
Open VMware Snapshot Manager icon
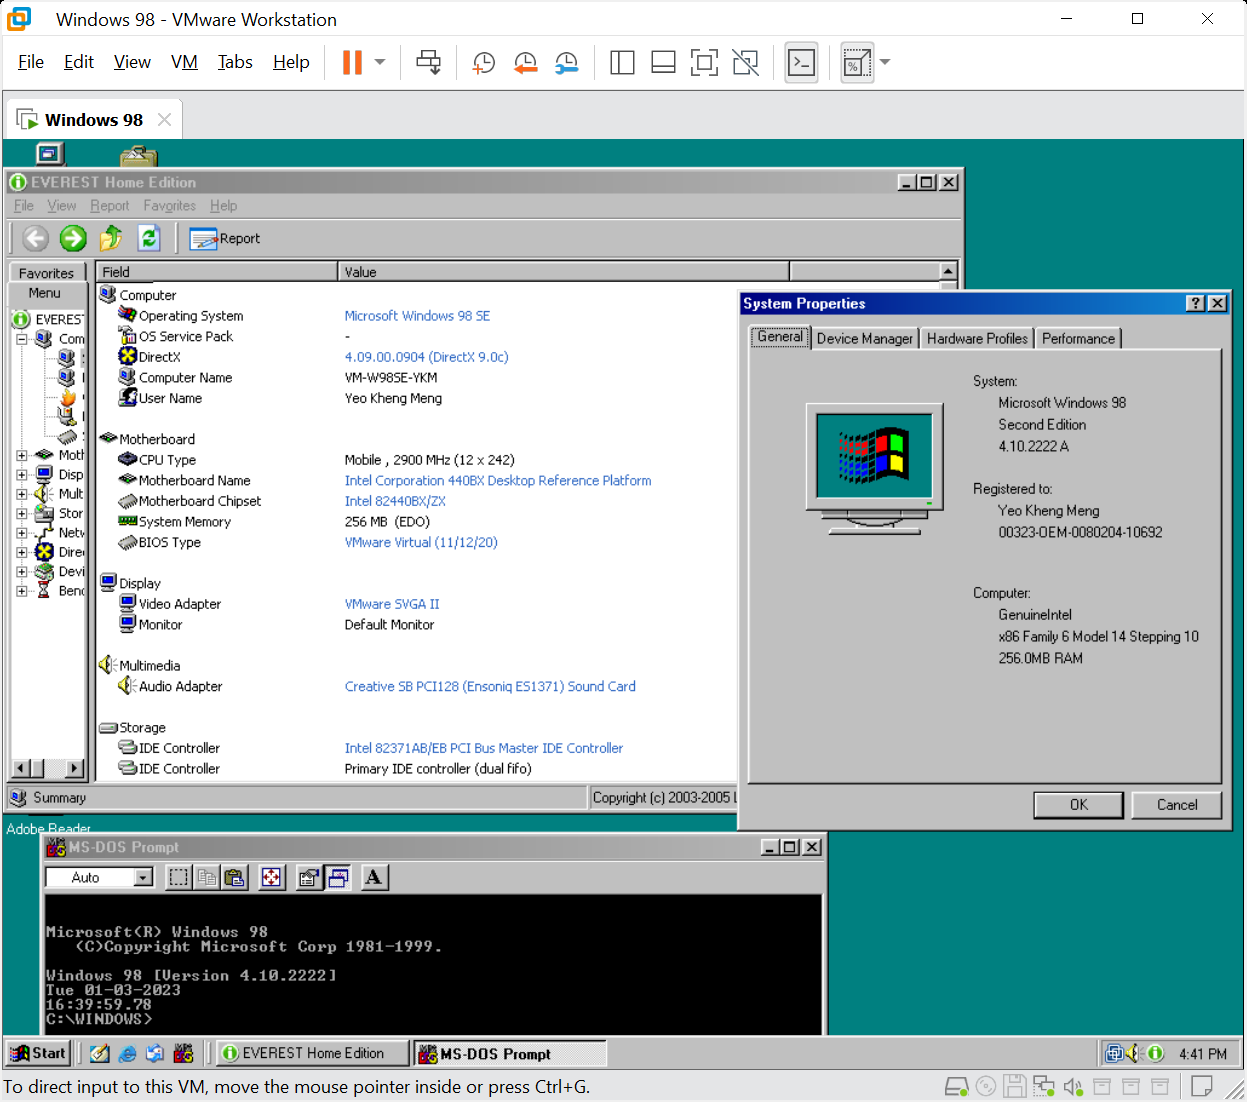coord(566,62)
